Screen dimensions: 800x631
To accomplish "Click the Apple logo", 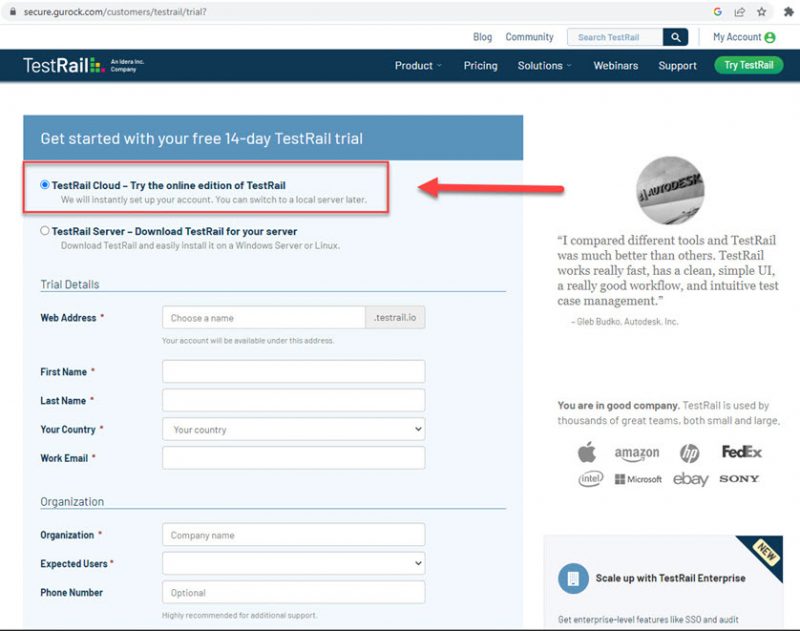I will pos(585,452).
